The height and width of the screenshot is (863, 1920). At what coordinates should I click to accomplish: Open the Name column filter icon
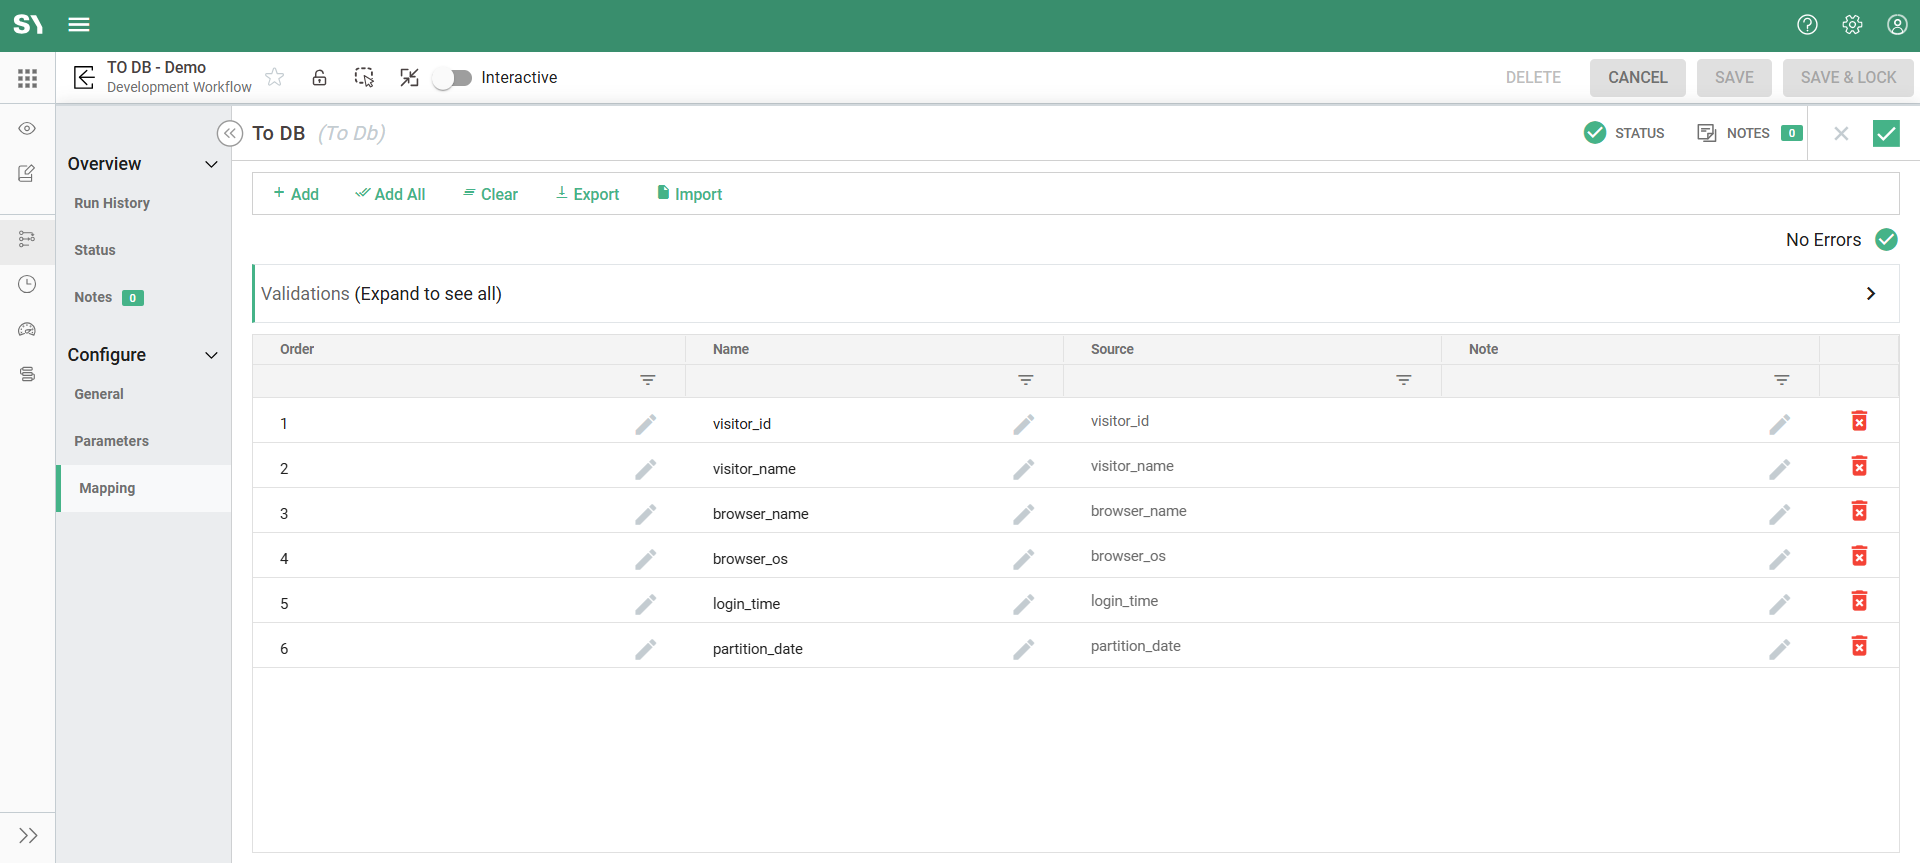1025,380
